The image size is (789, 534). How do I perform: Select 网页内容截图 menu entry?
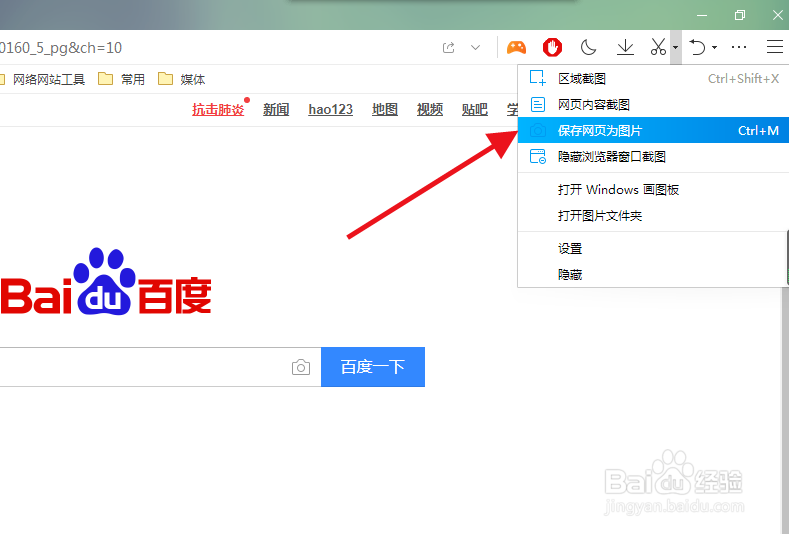(653, 105)
